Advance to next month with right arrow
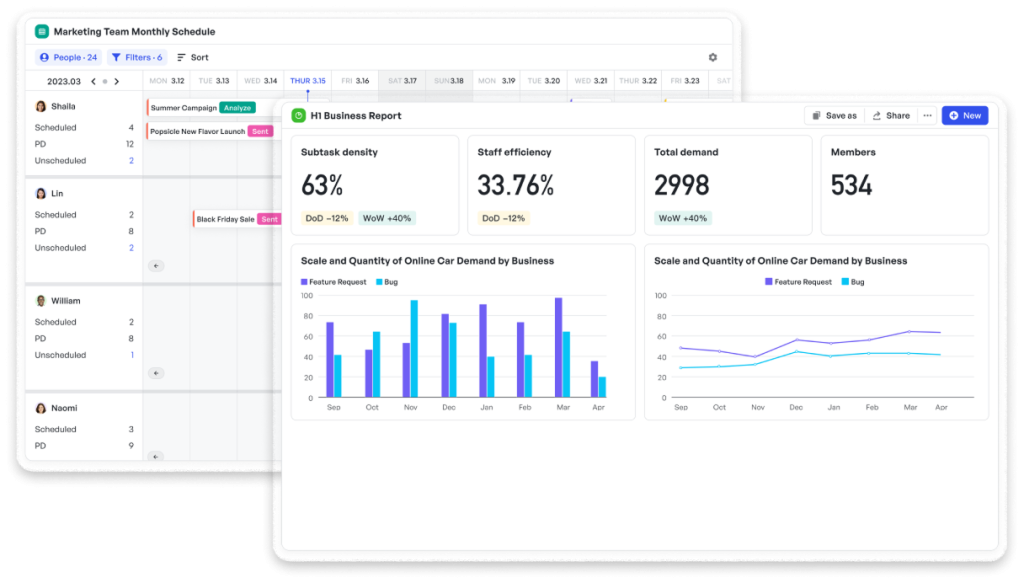1024x583 pixels. click(117, 82)
